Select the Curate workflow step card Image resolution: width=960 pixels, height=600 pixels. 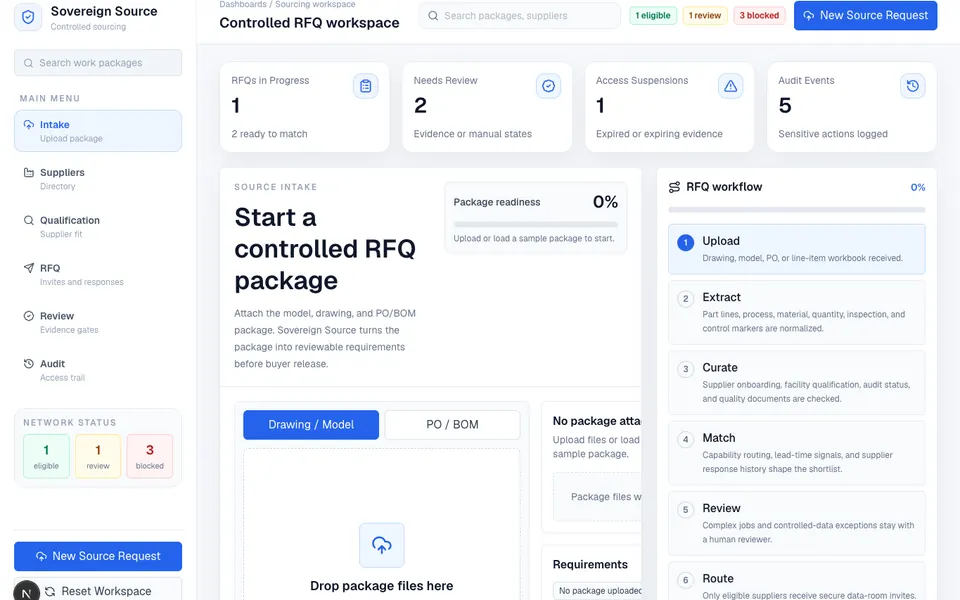pyautogui.click(x=797, y=383)
